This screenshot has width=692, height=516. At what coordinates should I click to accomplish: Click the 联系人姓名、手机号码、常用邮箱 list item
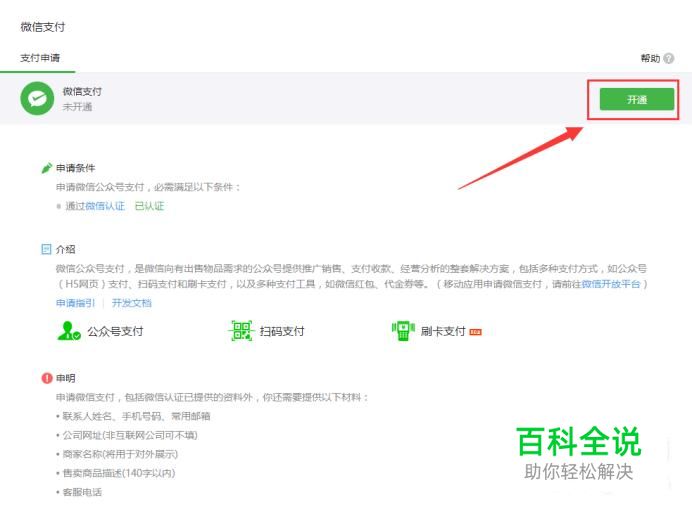point(134,416)
